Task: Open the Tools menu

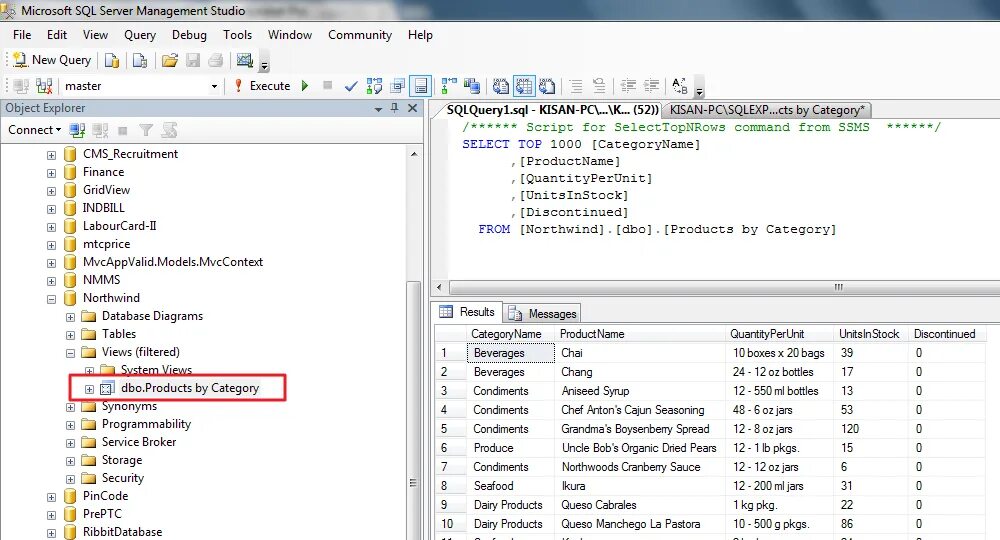Action: coord(237,35)
